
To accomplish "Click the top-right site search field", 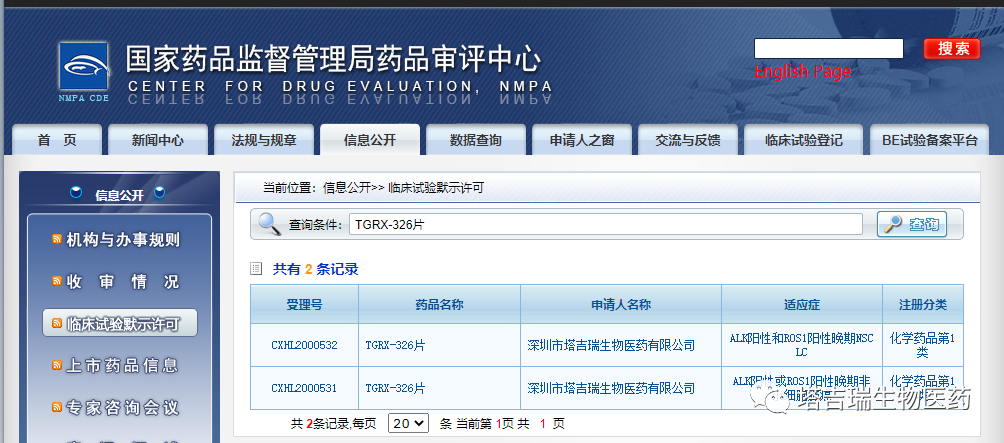I will click(x=829, y=49).
